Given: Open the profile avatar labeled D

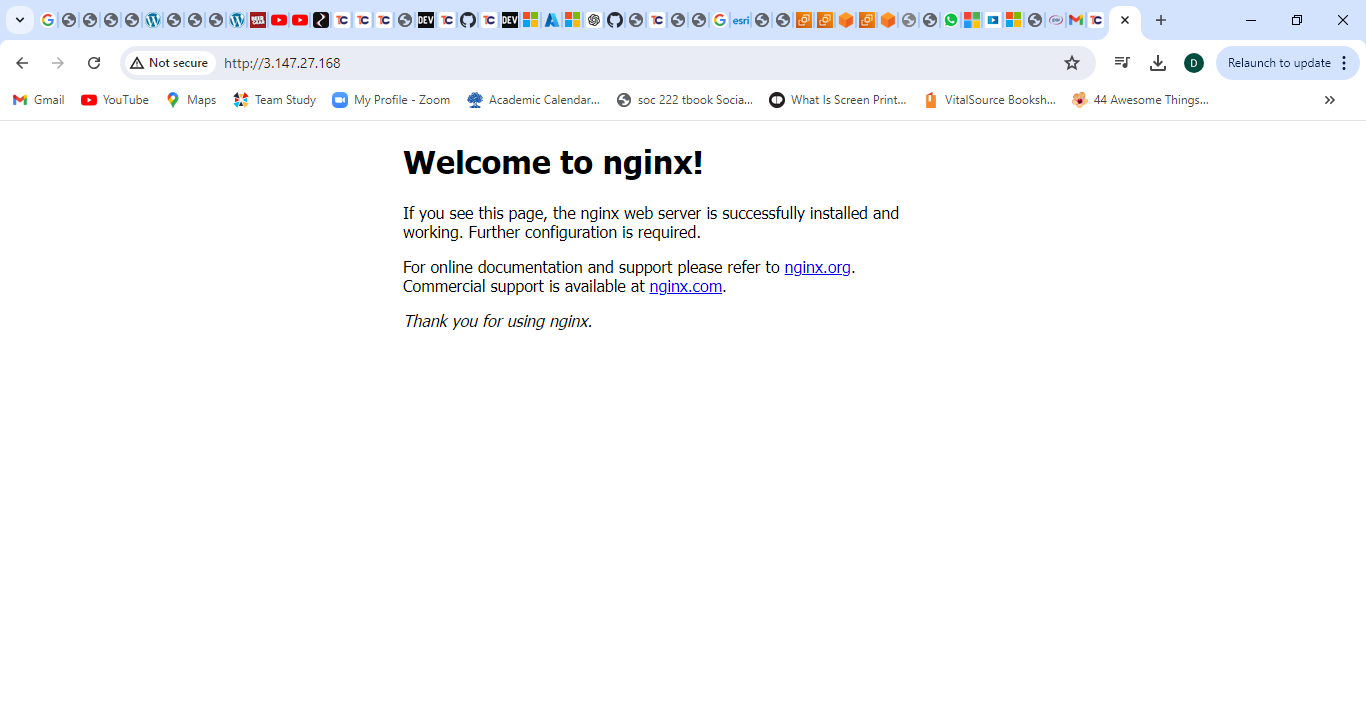Looking at the screenshot, I should (x=1194, y=63).
